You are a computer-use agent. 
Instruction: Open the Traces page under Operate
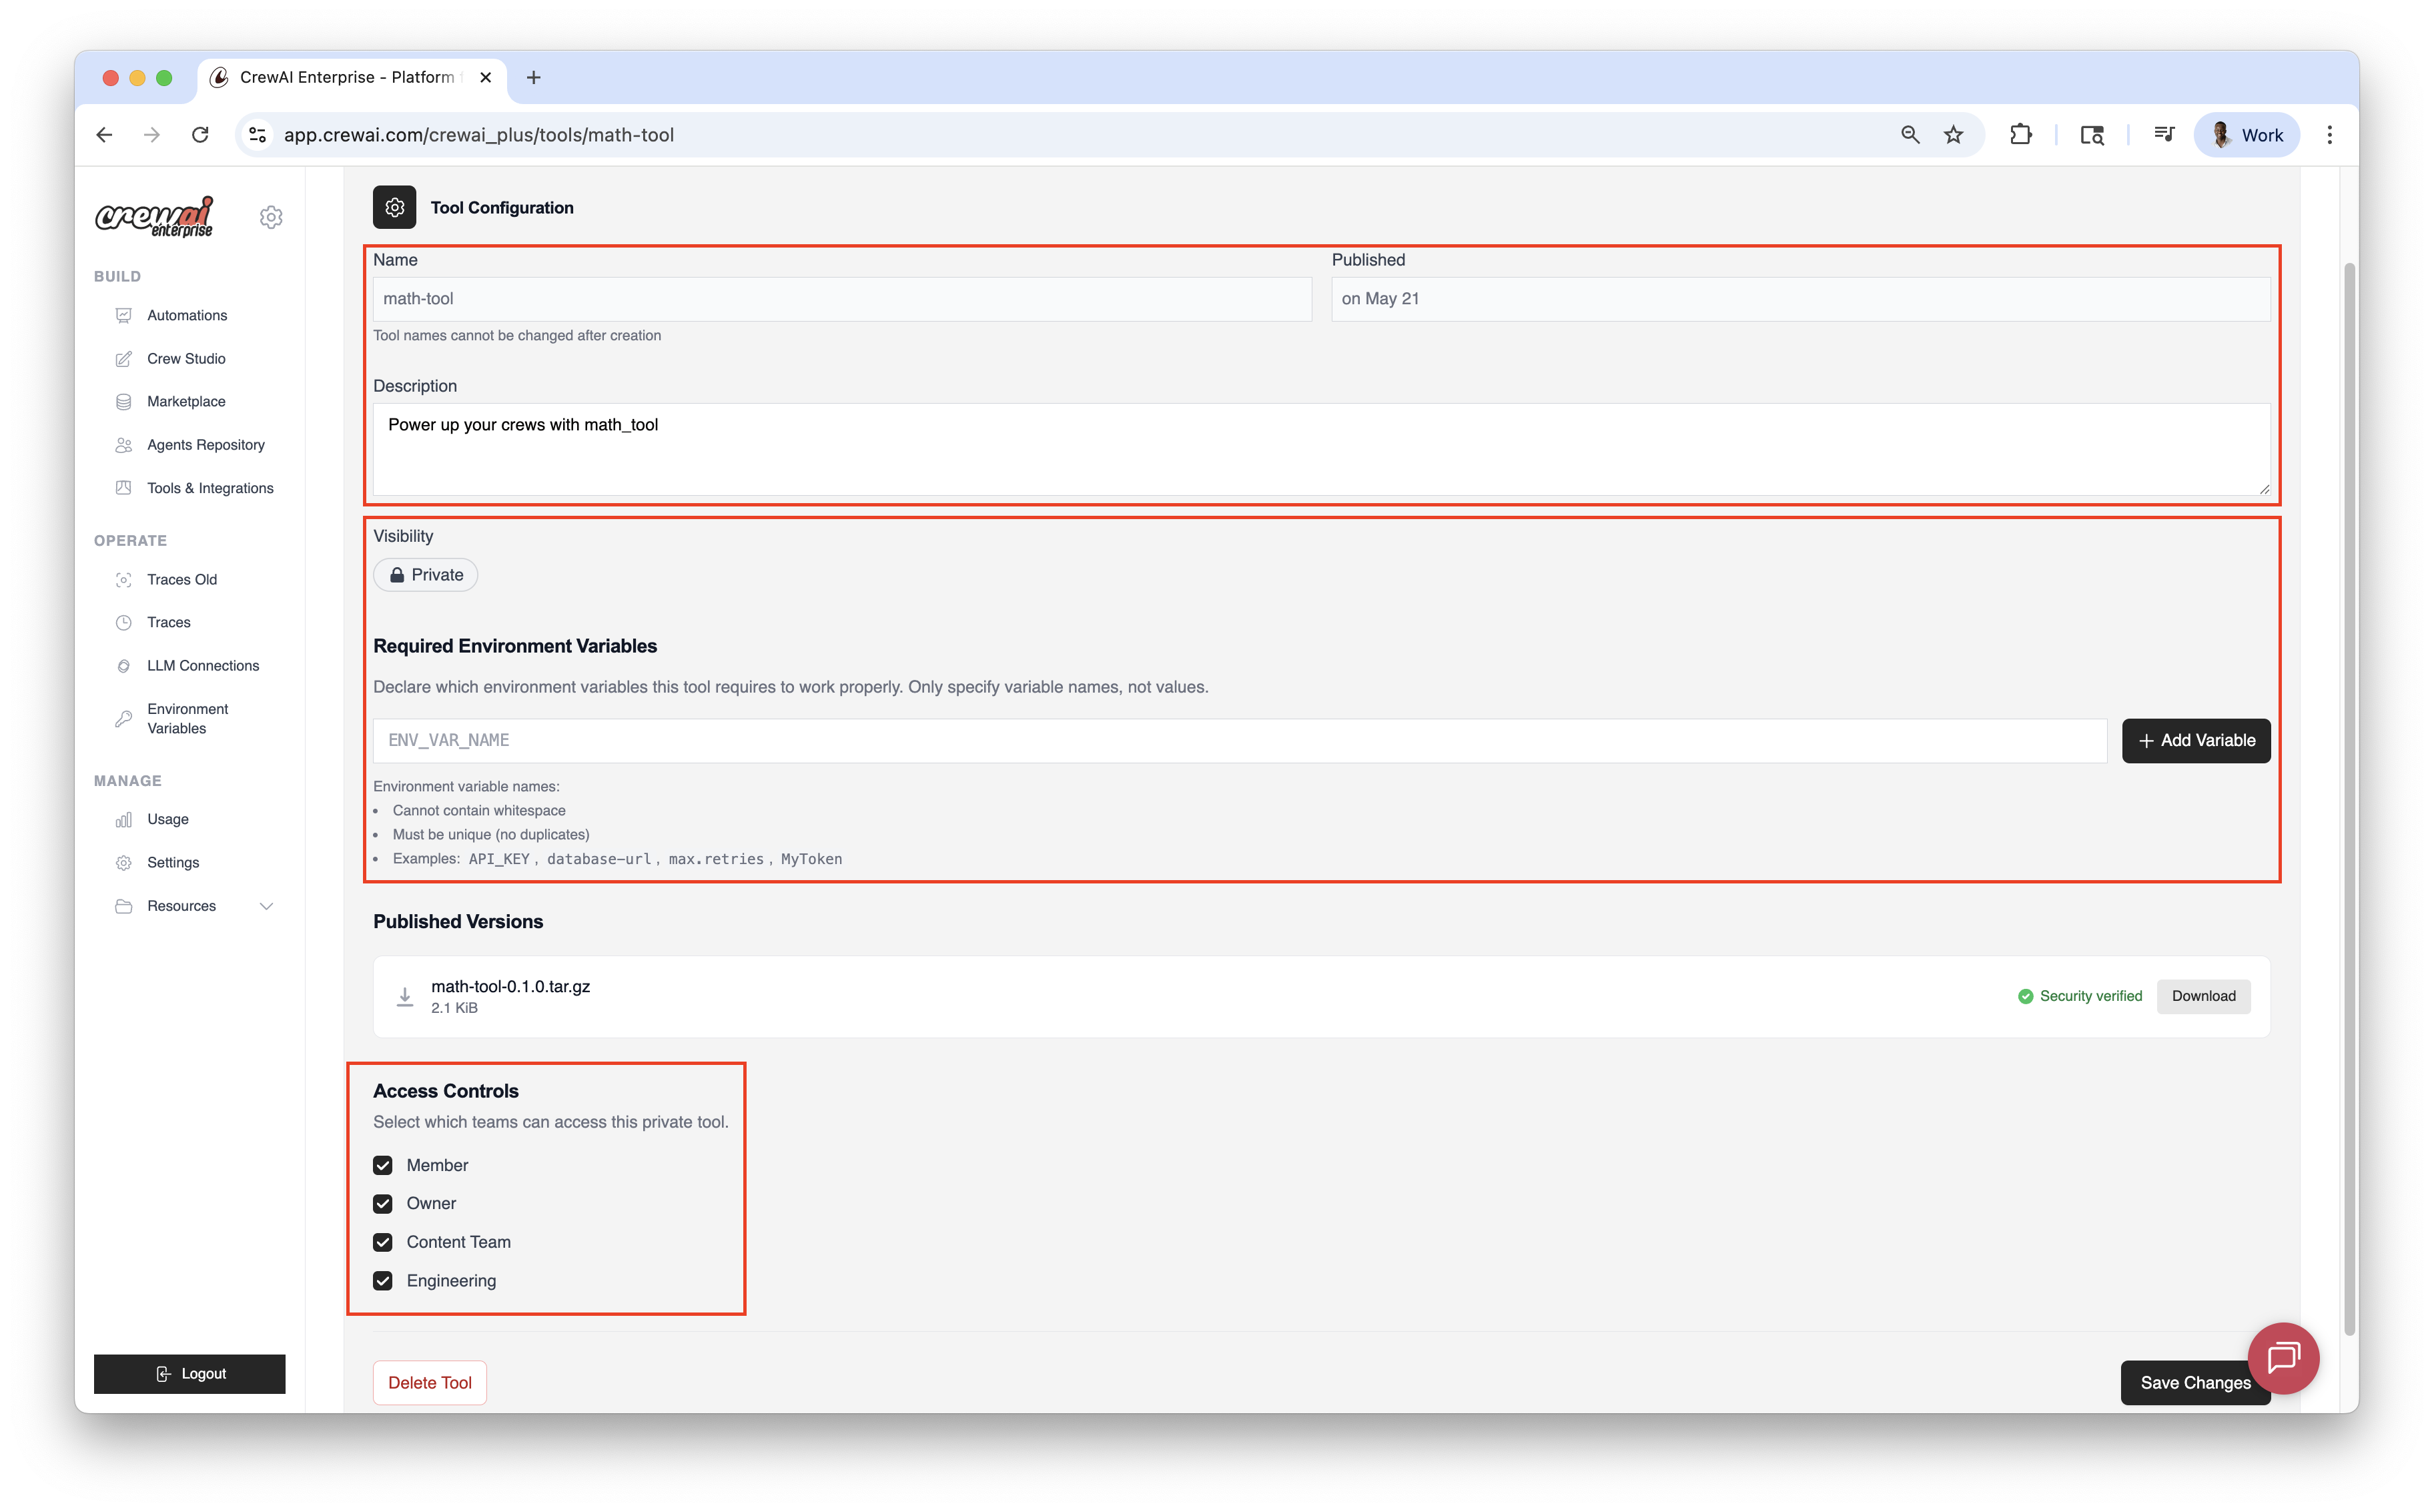(x=169, y=621)
